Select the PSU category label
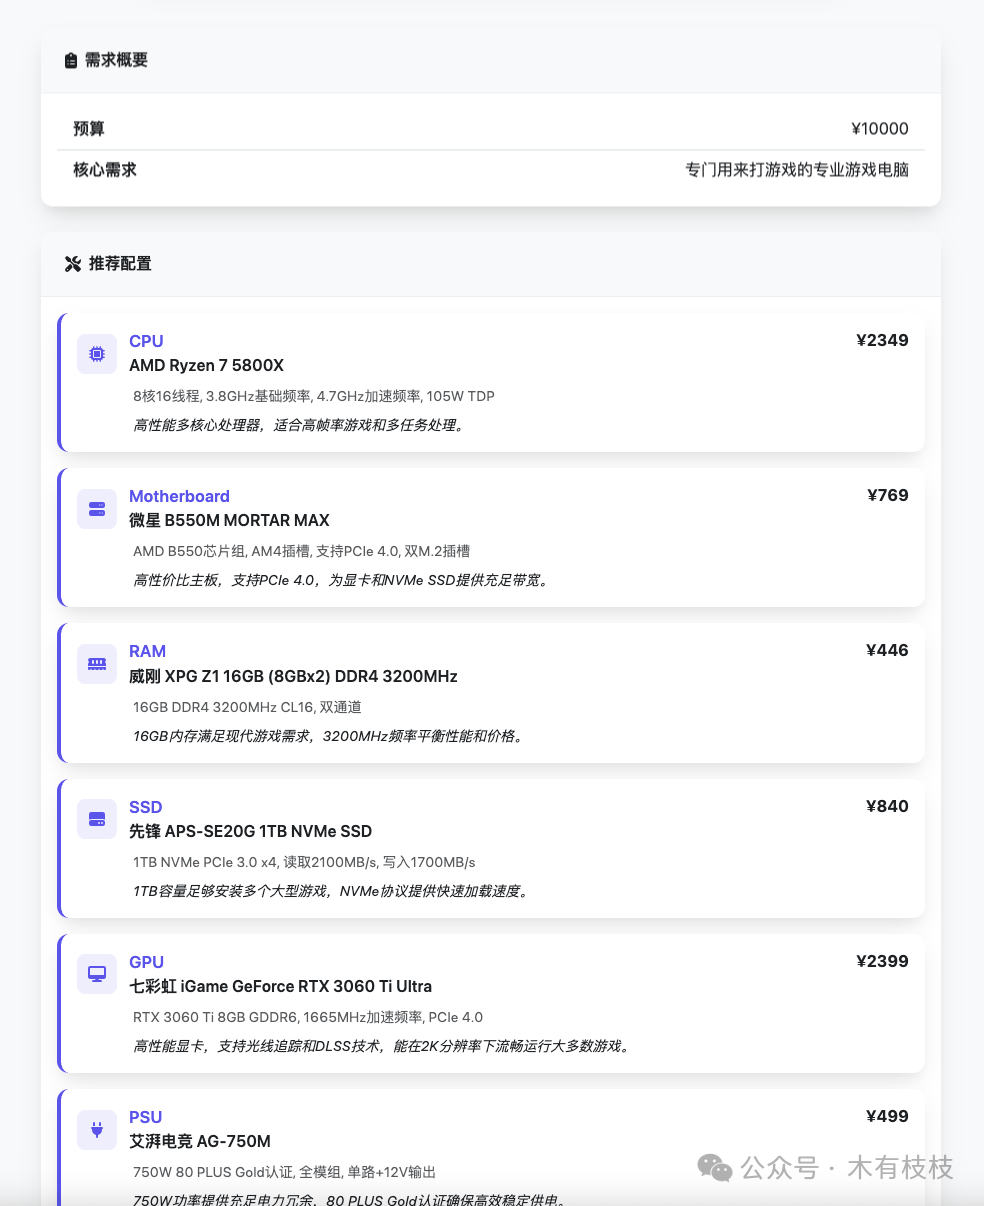Image resolution: width=984 pixels, height=1206 pixels. tap(145, 1117)
